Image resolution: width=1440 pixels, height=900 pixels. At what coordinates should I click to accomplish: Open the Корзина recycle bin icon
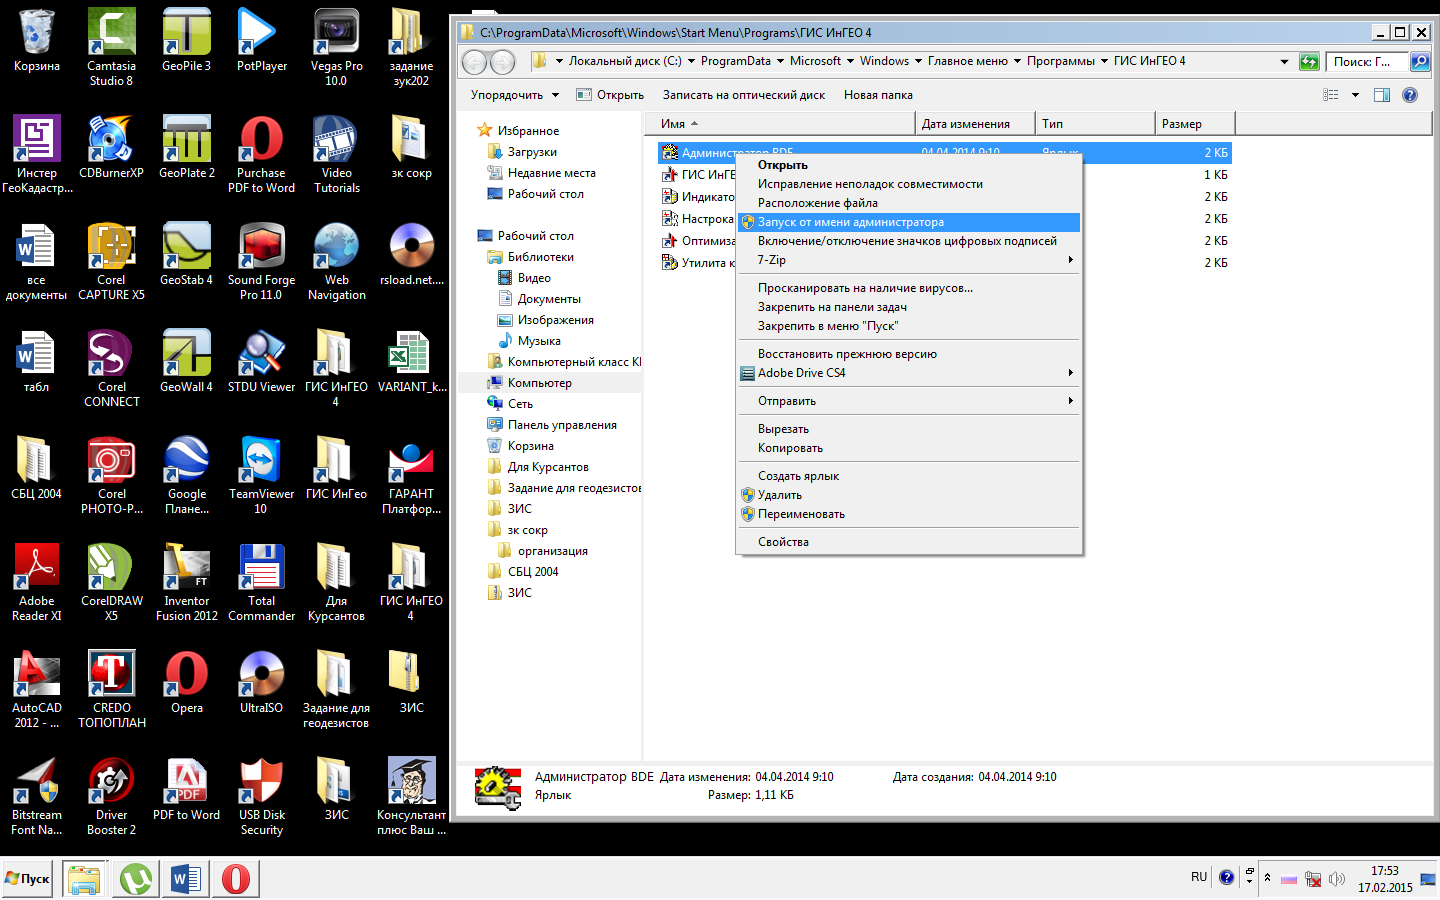coord(36,40)
